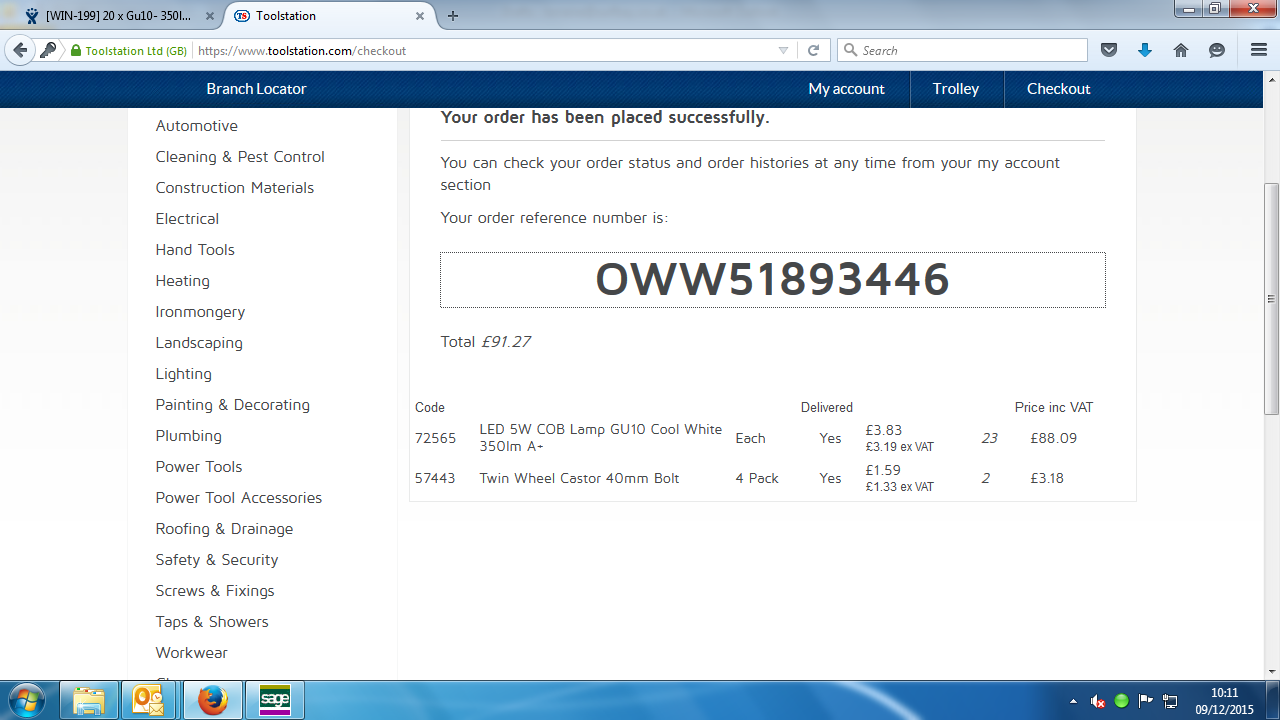Viewport: 1280px width, 720px height.
Task: Click the muted volume icon in the tray
Action: point(1098,701)
